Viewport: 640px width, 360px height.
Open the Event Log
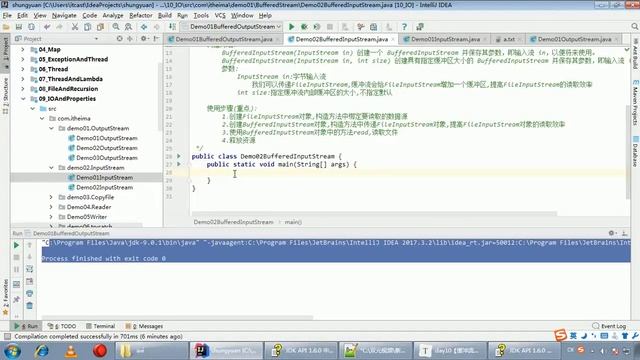coord(609,326)
